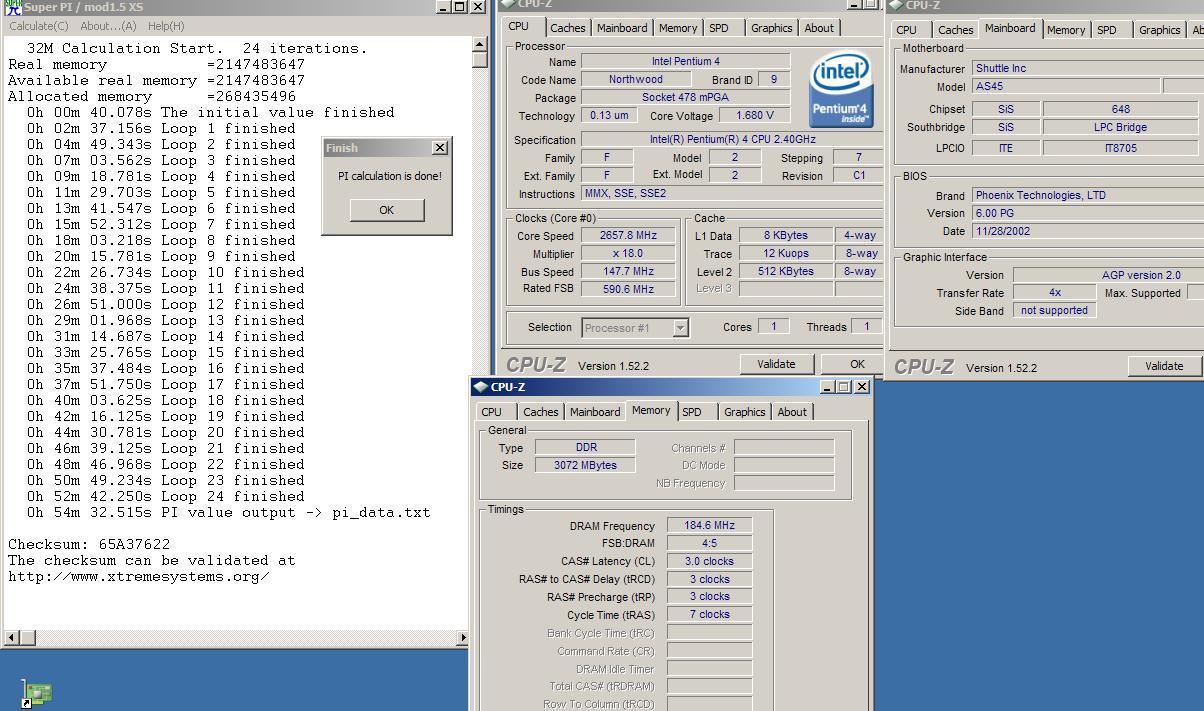
Task: Click the CPU-Z Memory window title icon
Action: [x=481, y=387]
